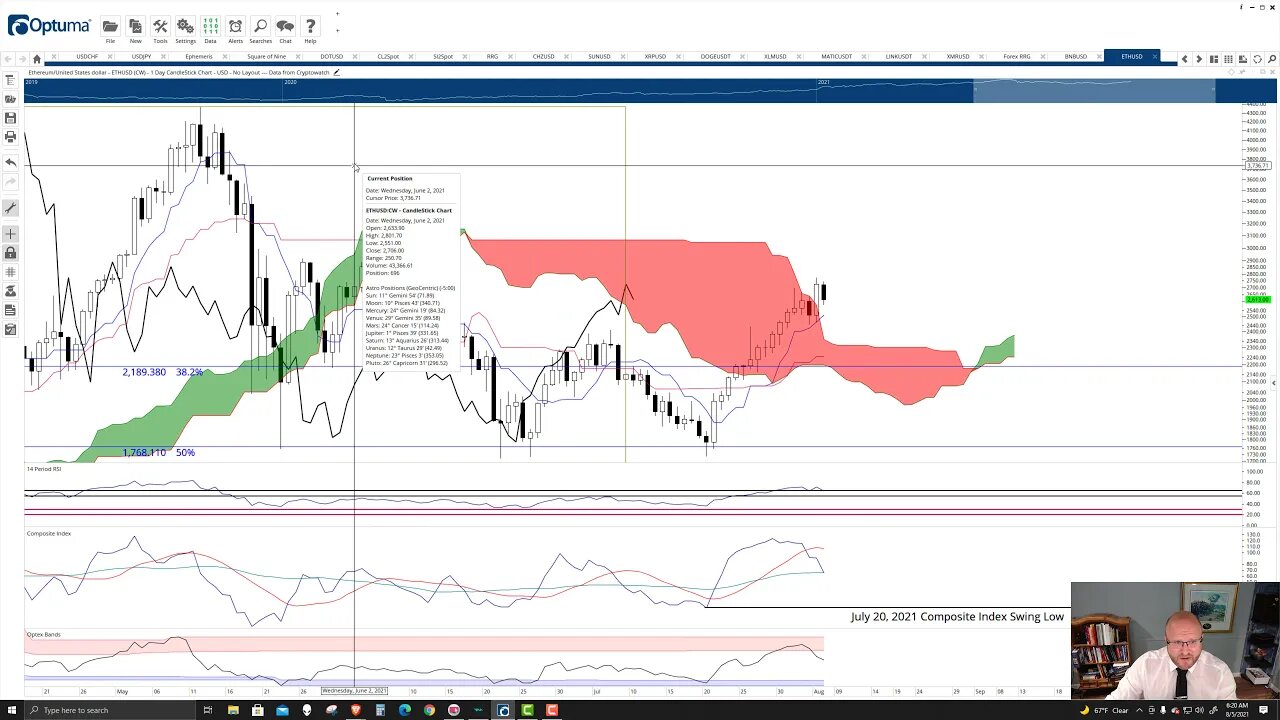Open the Searches magnifier icon
Viewport: 1280px width, 720px height.
point(260,26)
